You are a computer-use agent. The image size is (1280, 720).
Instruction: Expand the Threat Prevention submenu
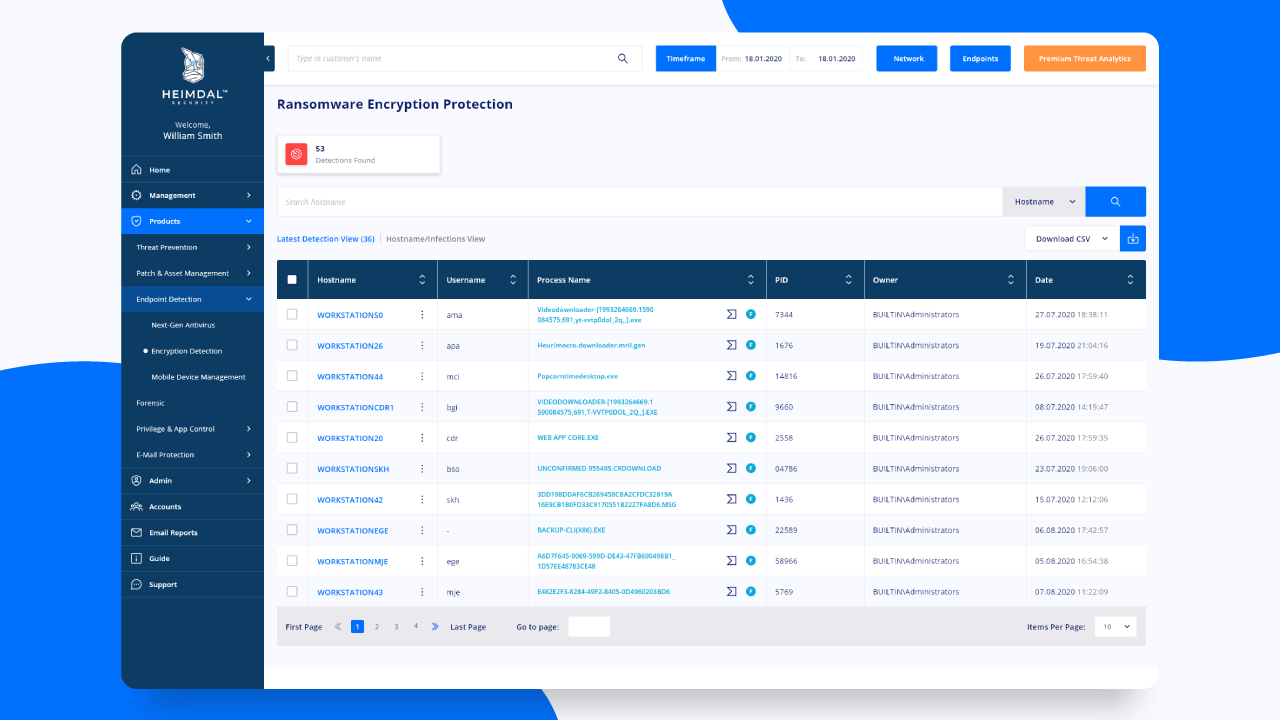pyautogui.click(x=193, y=248)
